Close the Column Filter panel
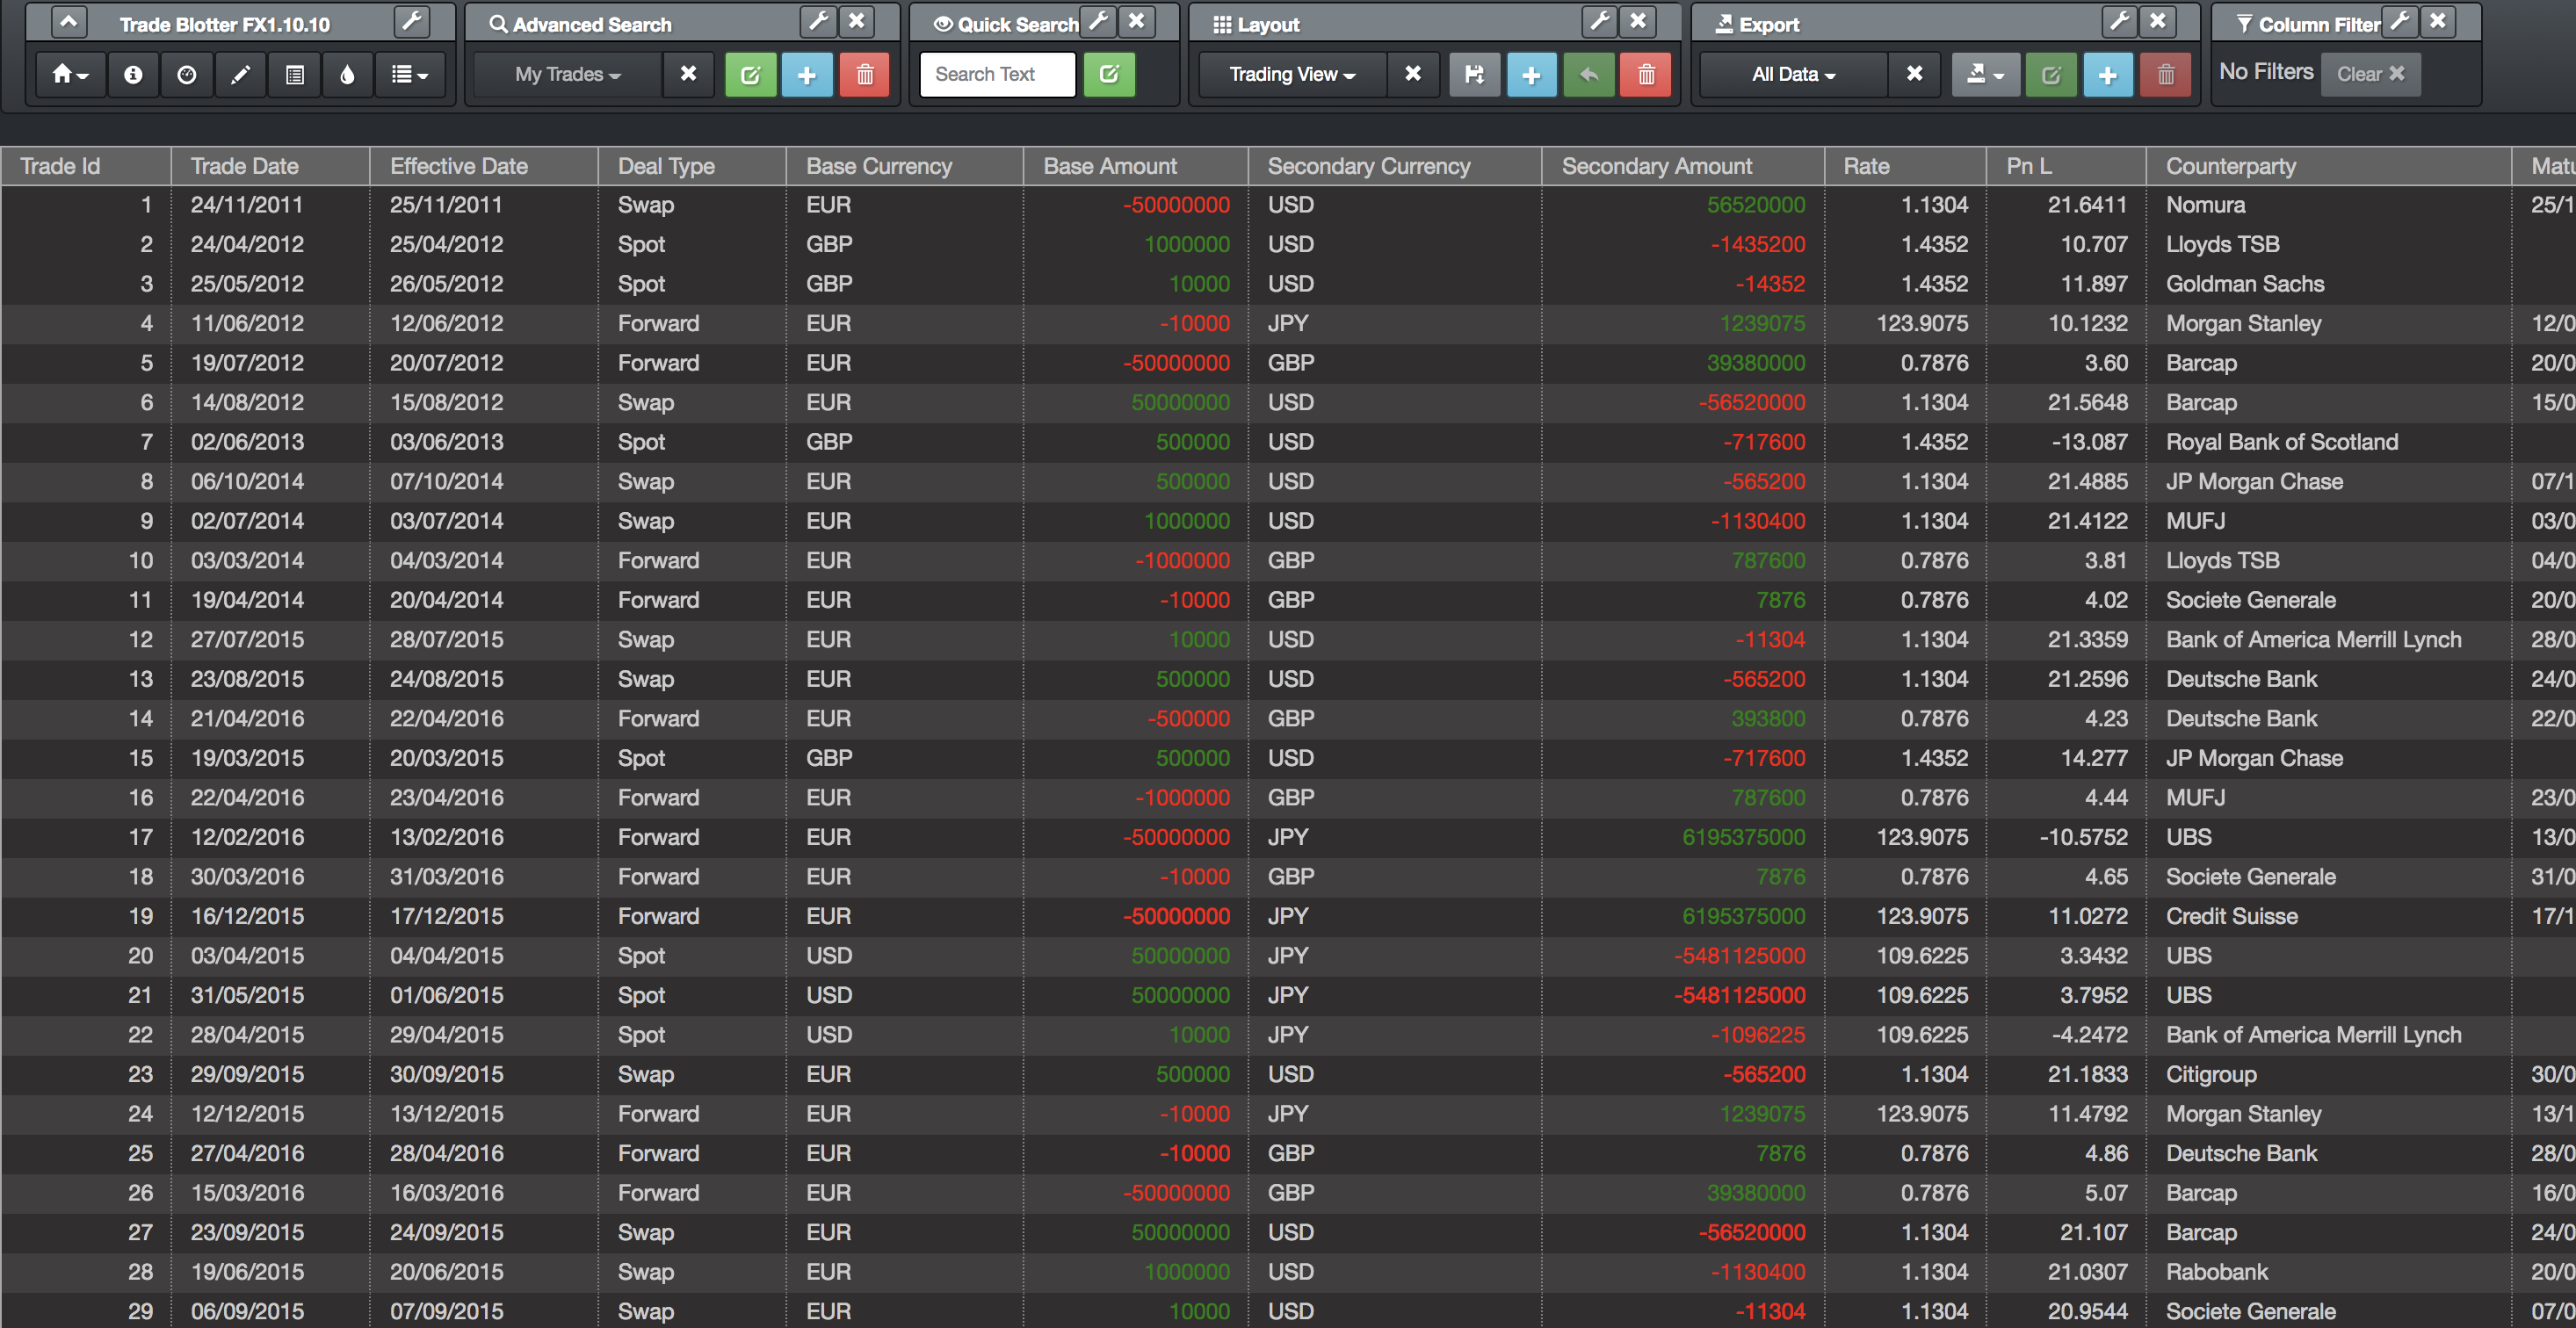The width and height of the screenshot is (2576, 1328). pyautogui.click(x=2438, y=22)
